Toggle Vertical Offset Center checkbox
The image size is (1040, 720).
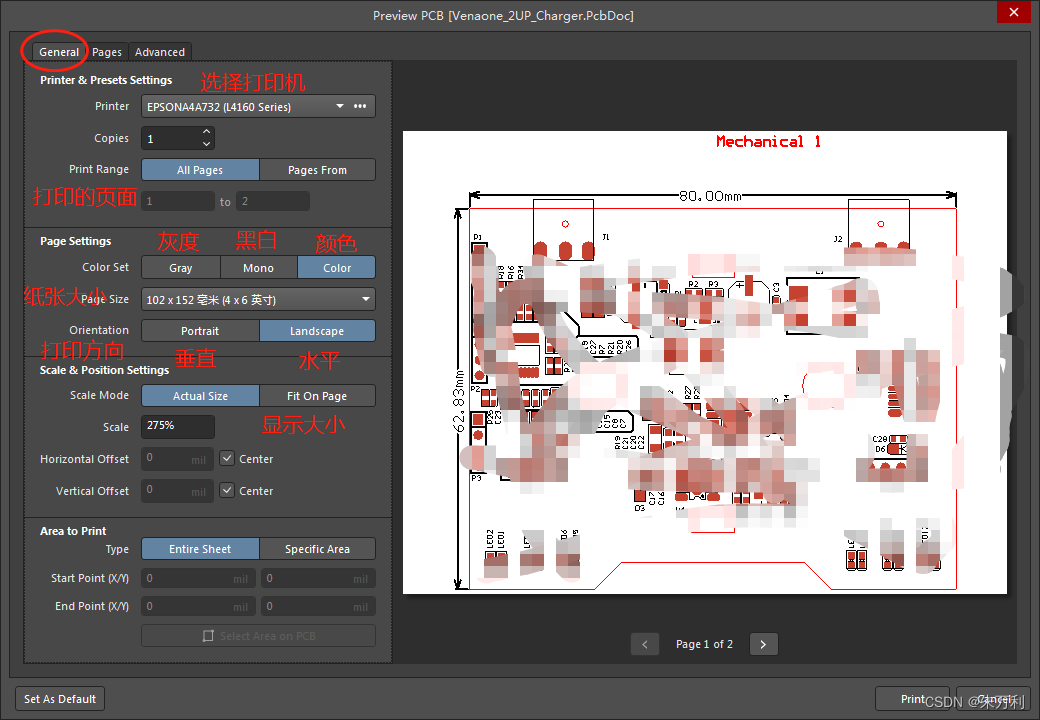227,491
